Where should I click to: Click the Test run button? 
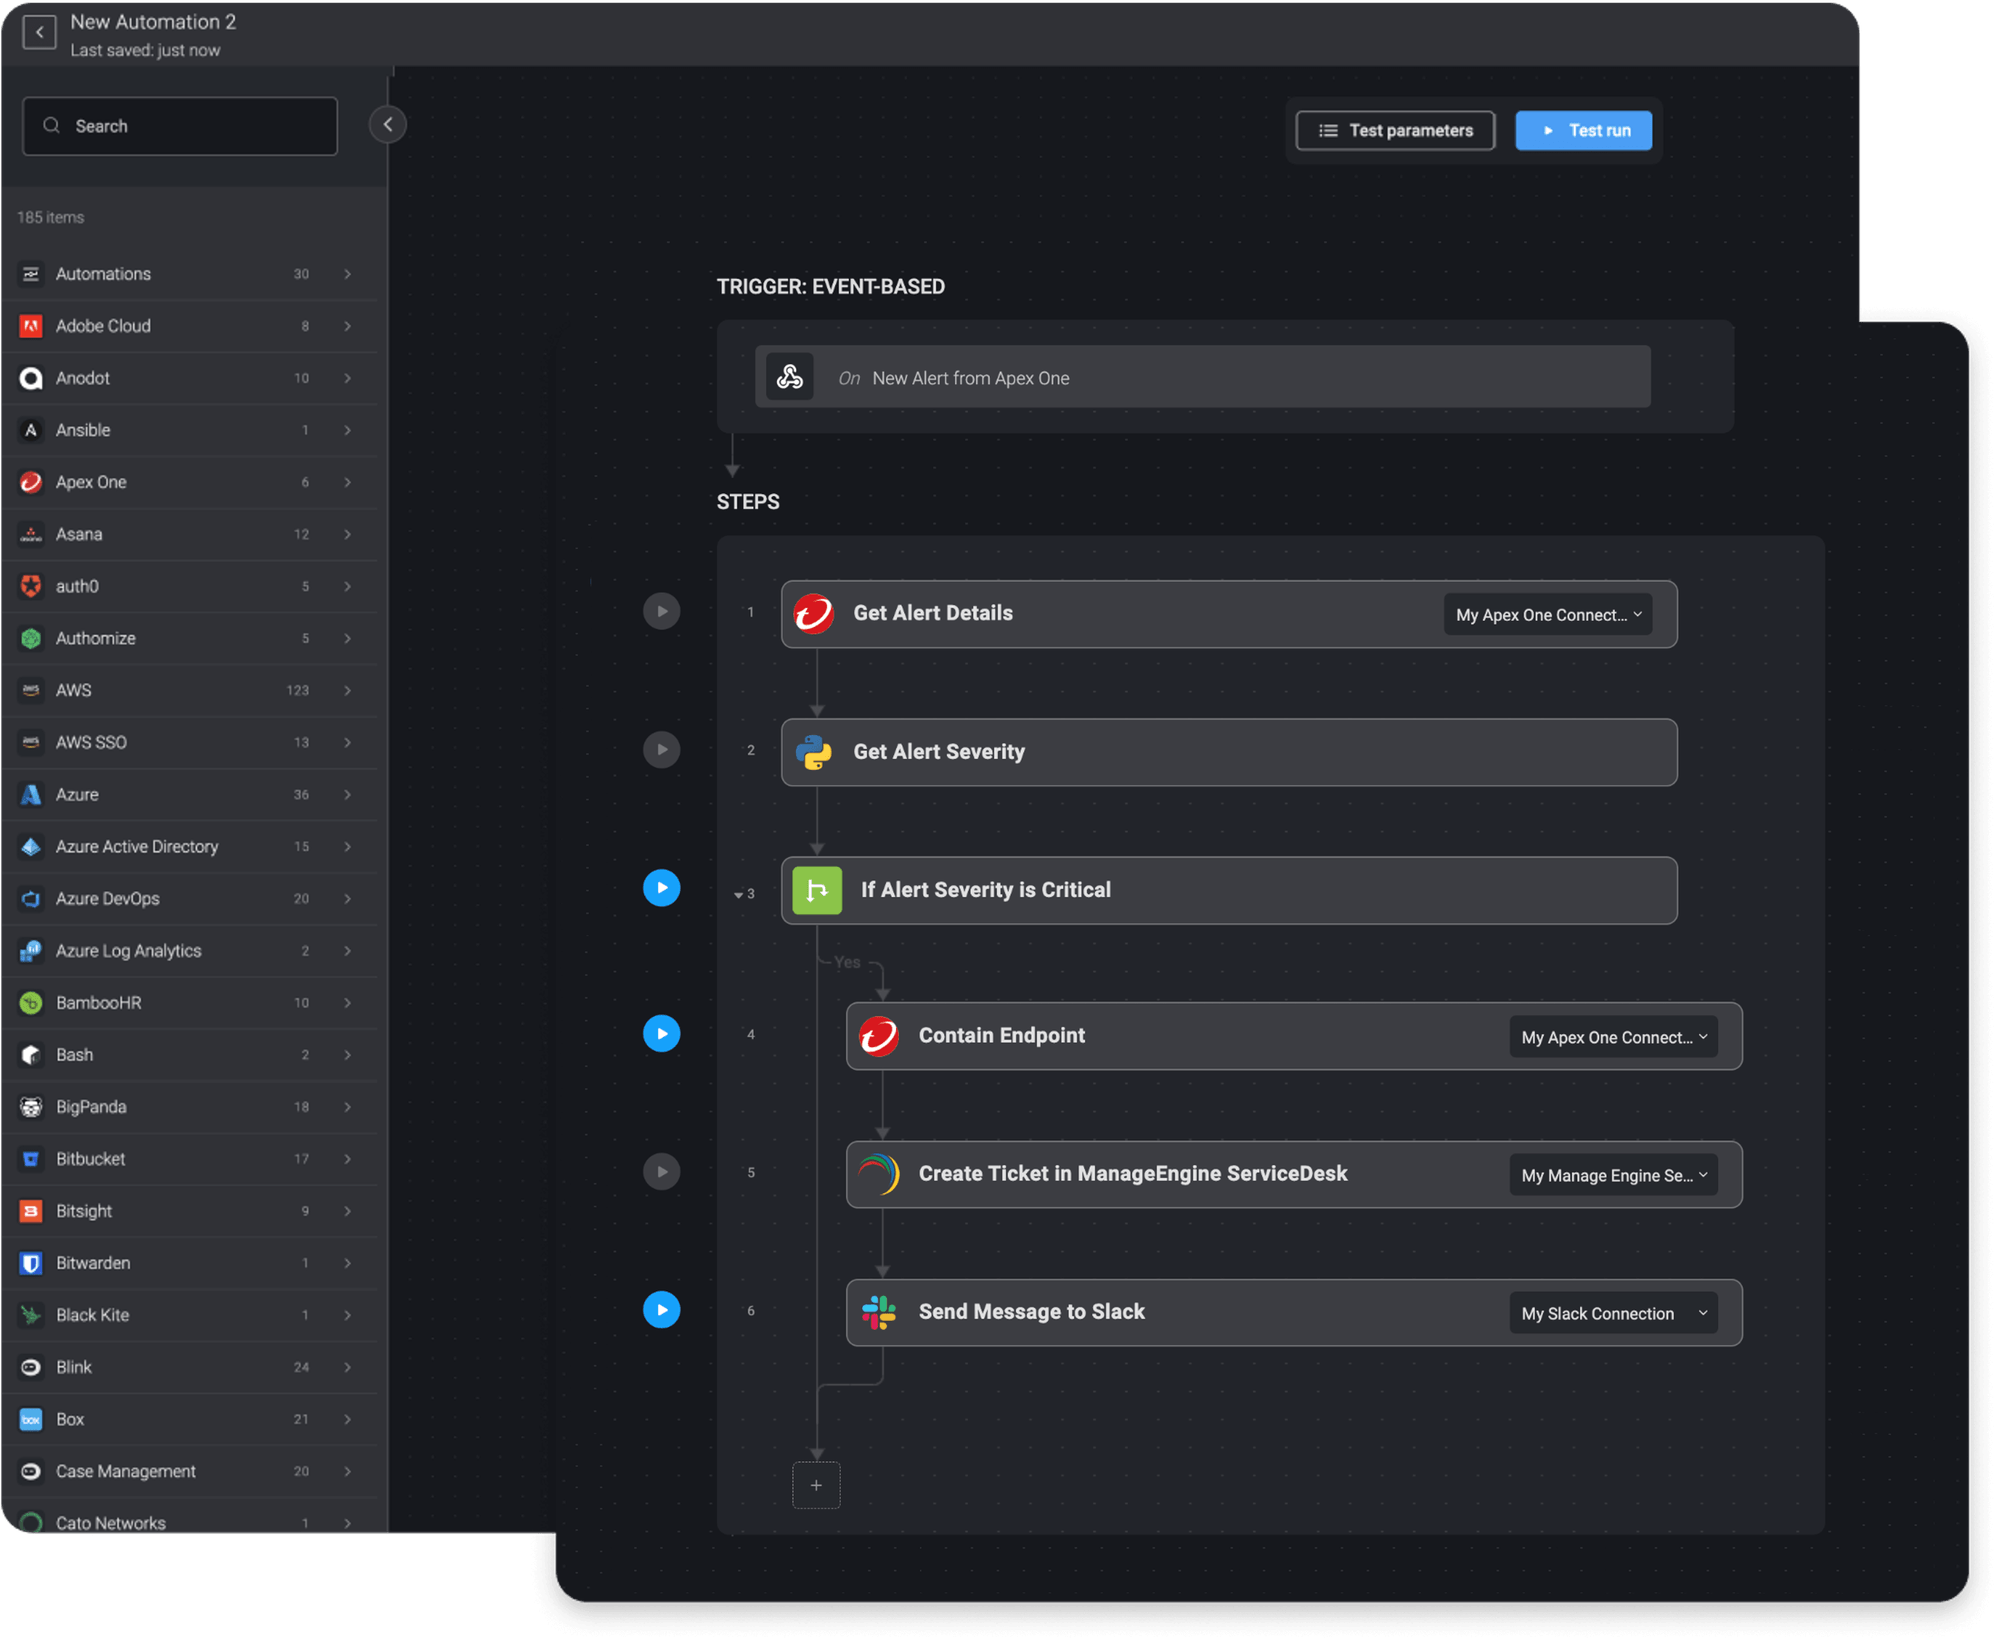click(1583, 130)
